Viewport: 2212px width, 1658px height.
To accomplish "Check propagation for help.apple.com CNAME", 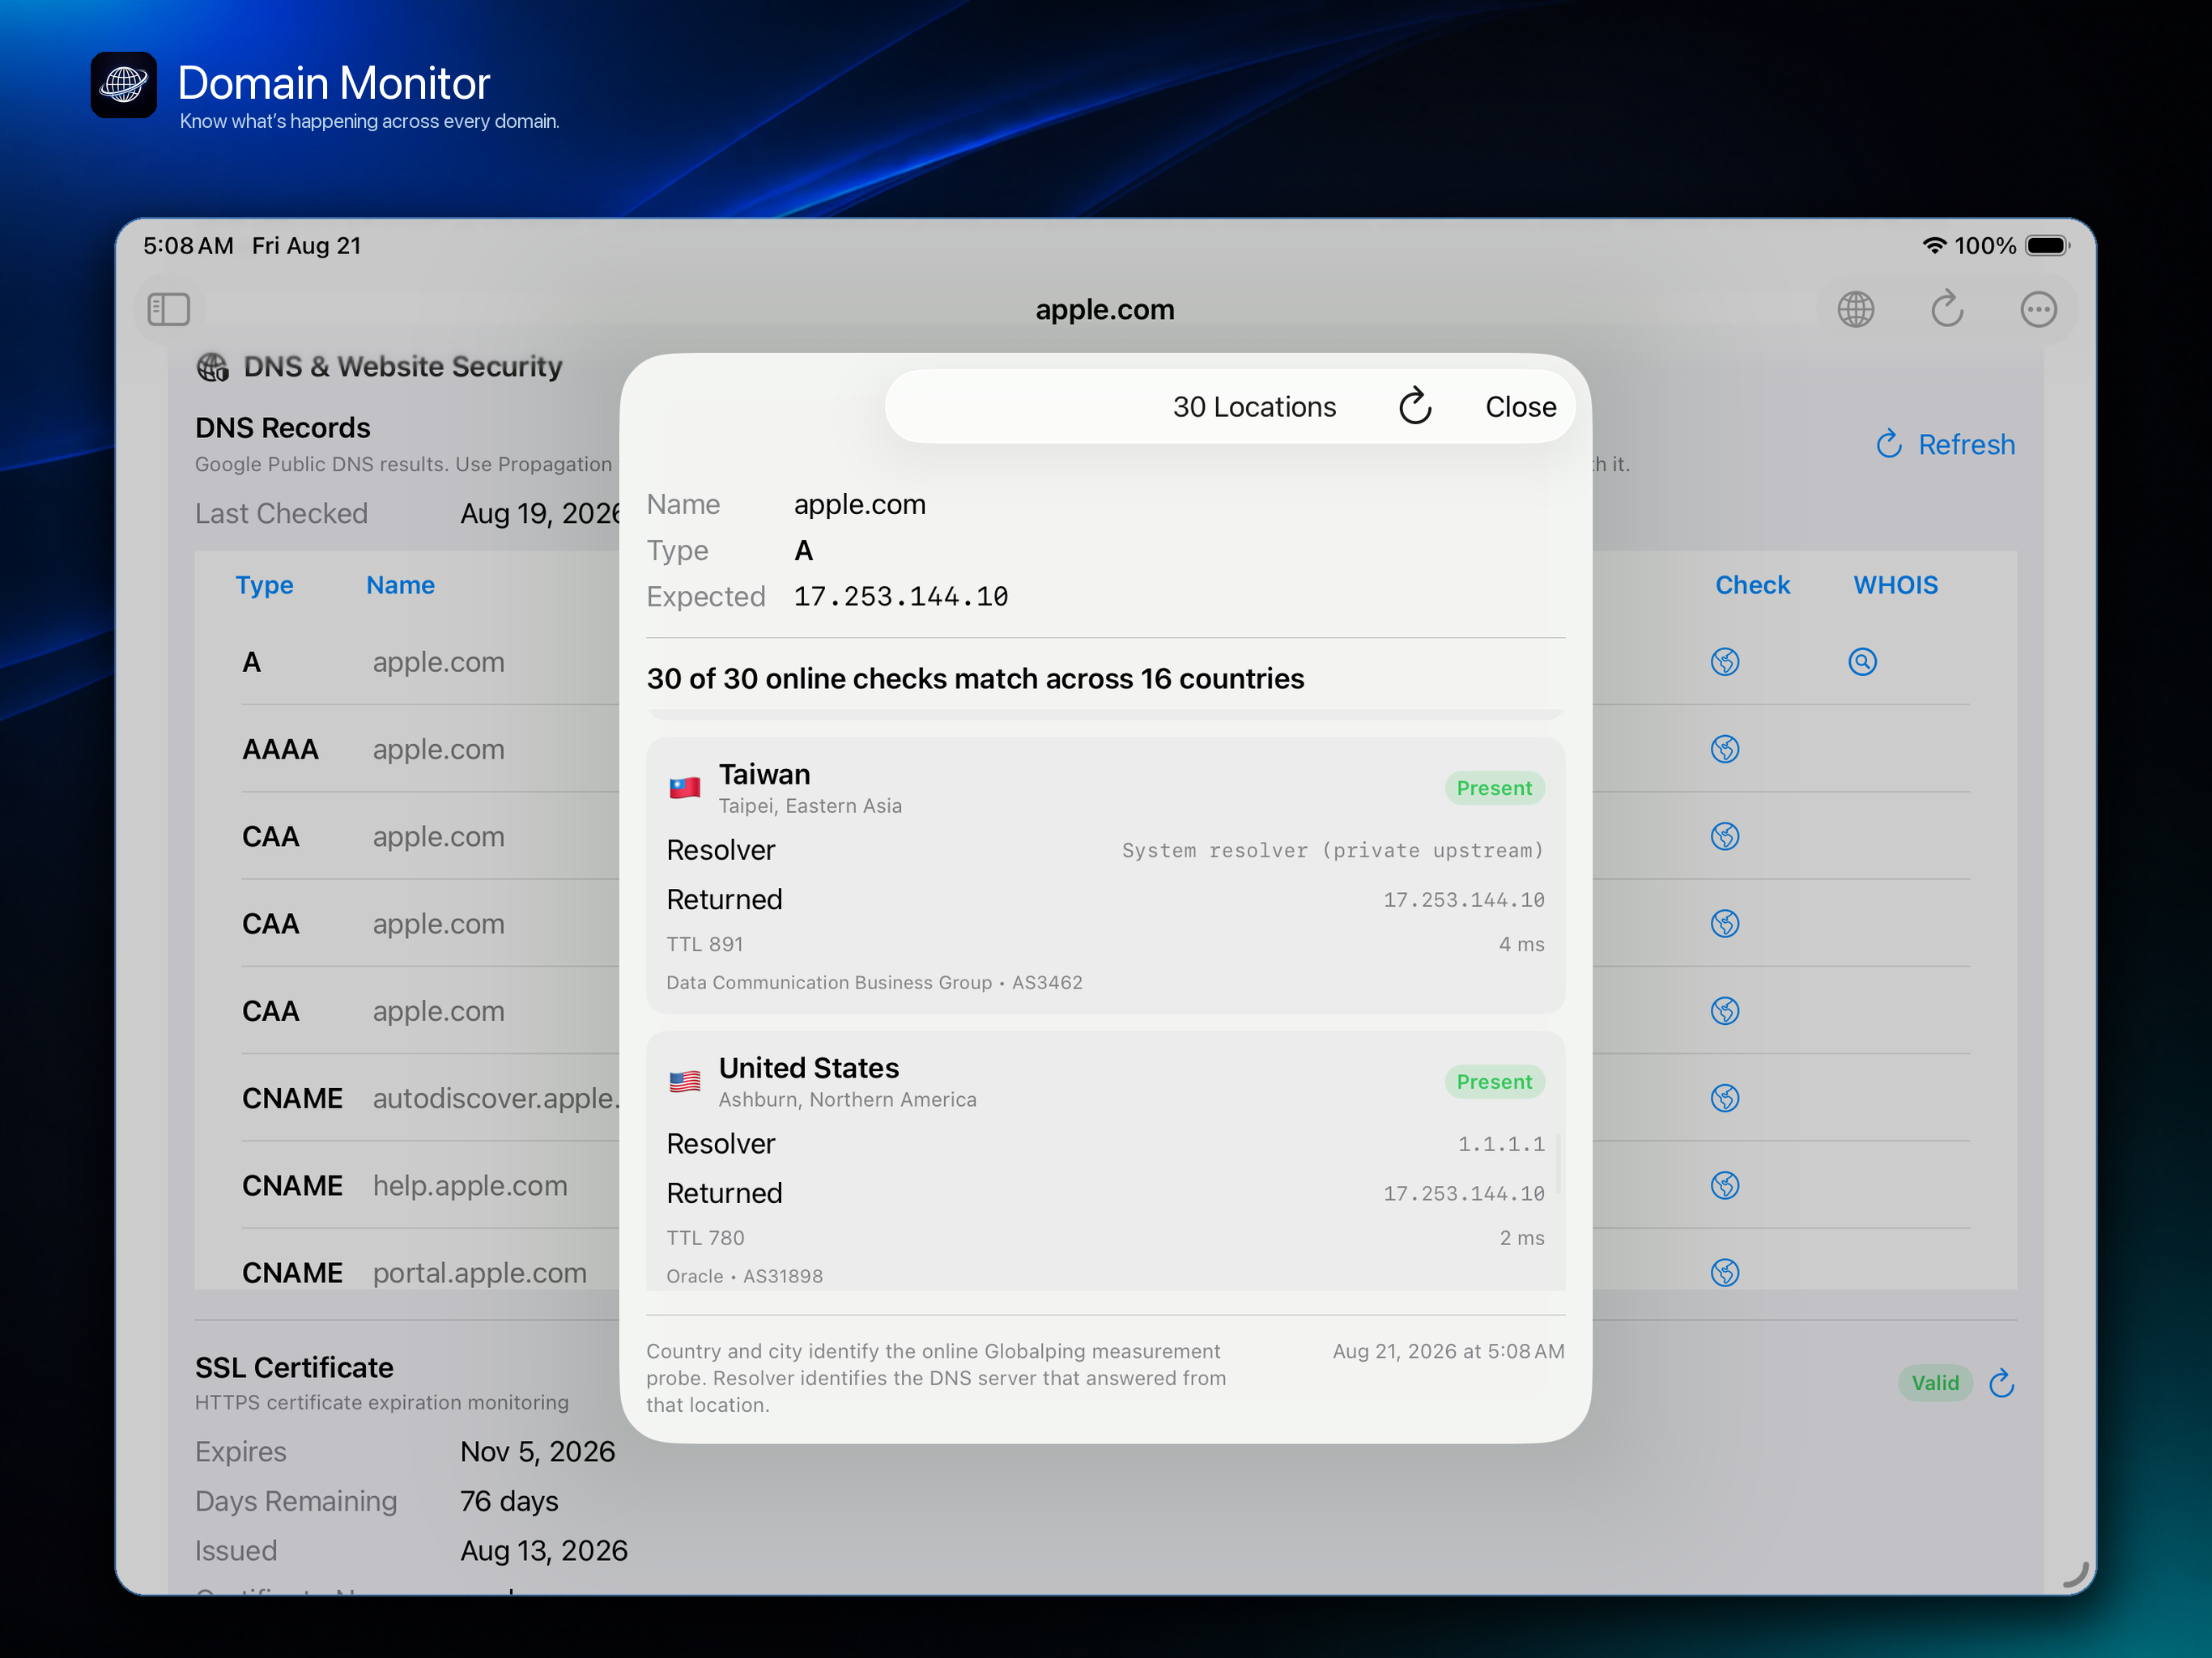I will (1725, 1185).
